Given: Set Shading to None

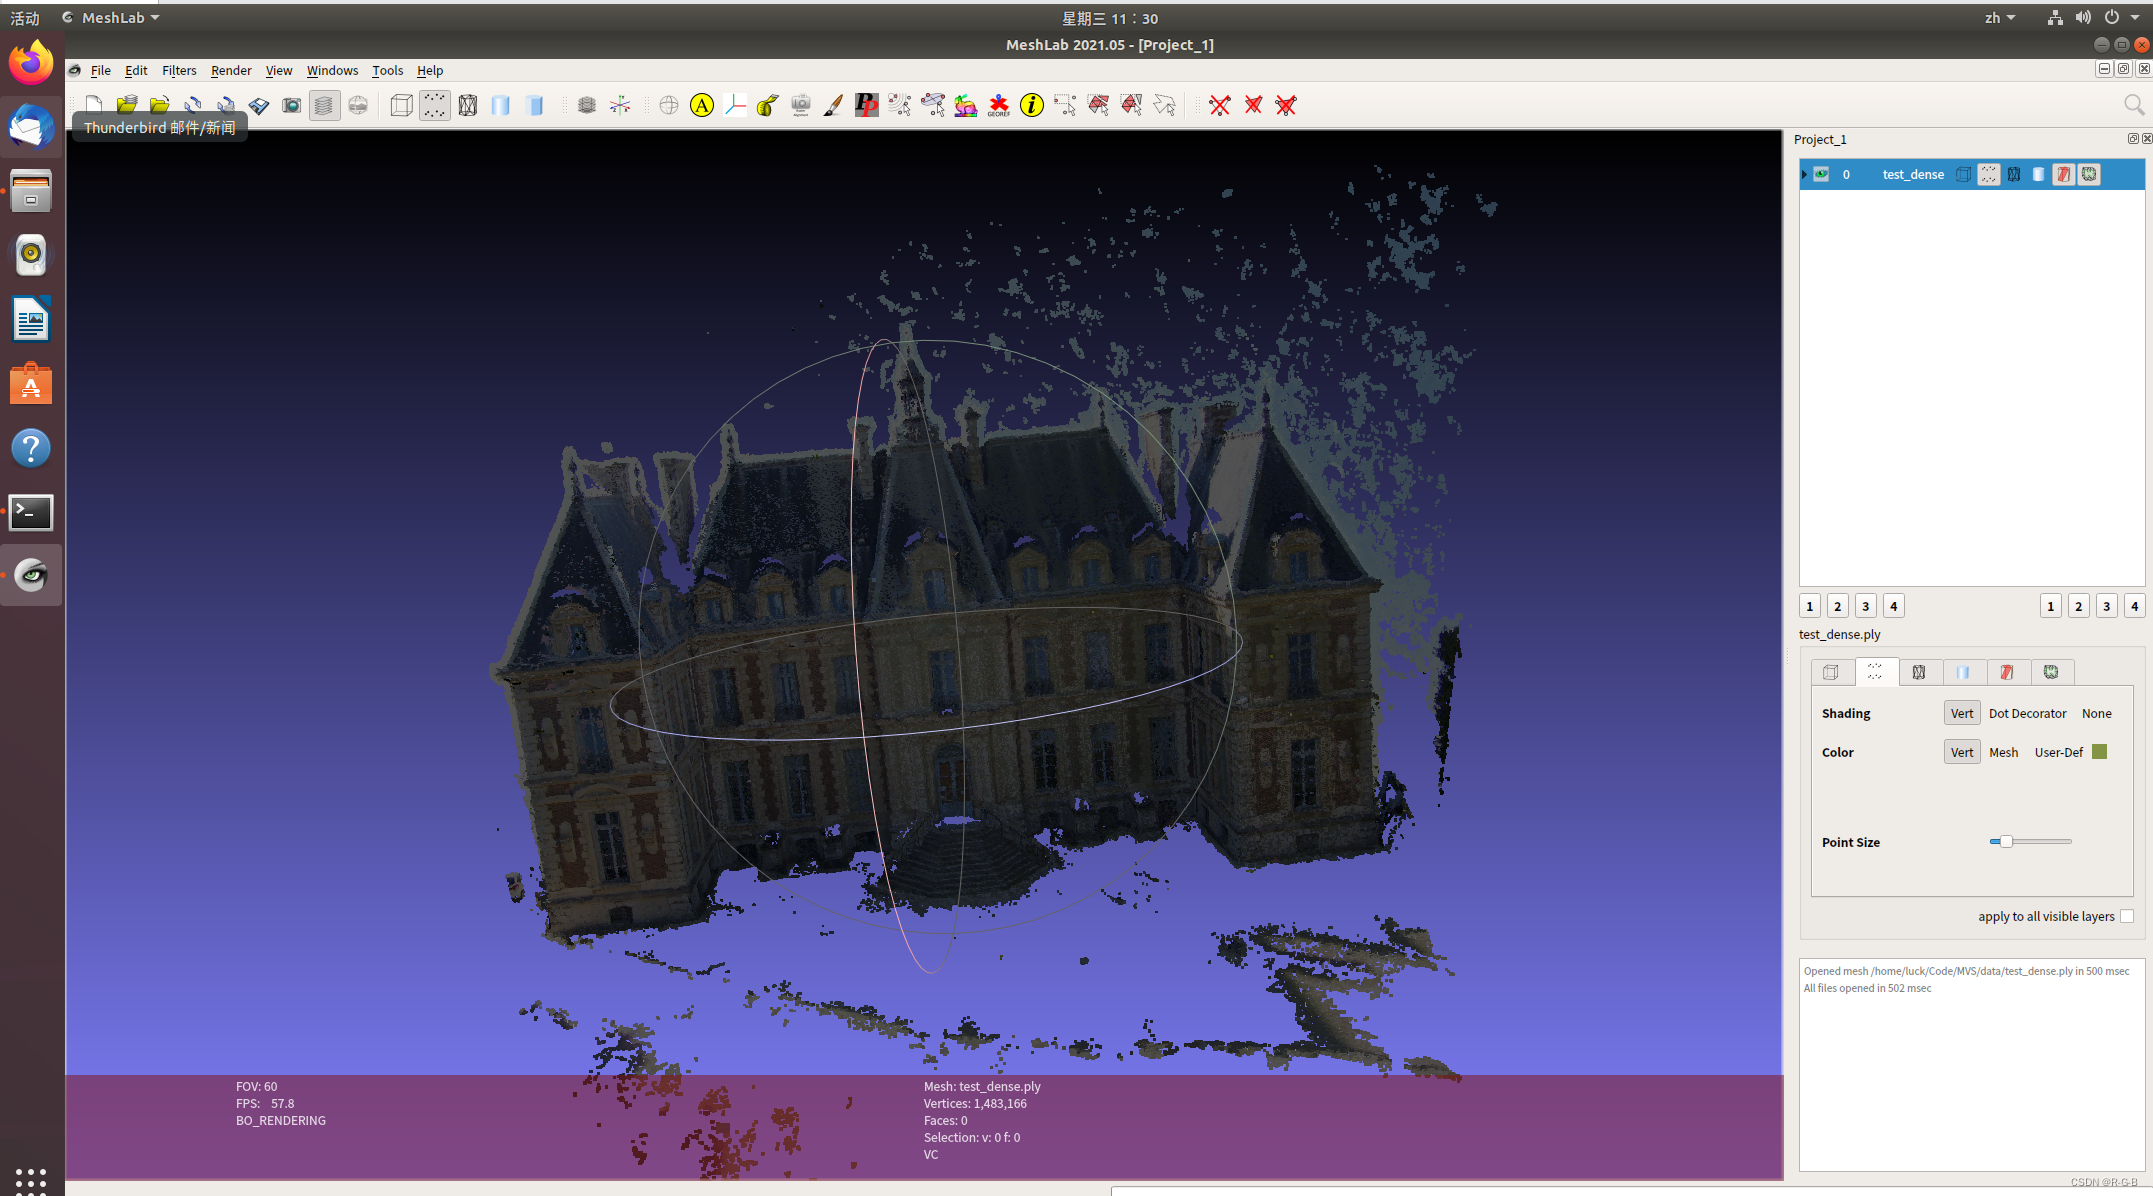Looking at the screenshot, I should click(2096, 713).
